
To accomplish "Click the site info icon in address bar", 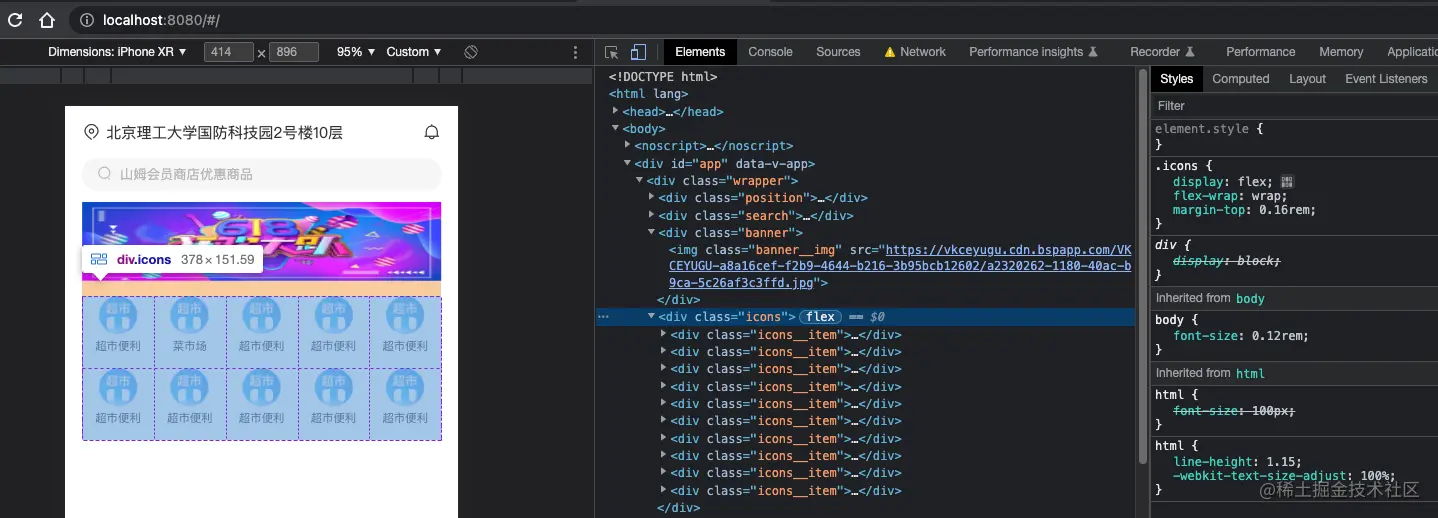I will (87, 20).
